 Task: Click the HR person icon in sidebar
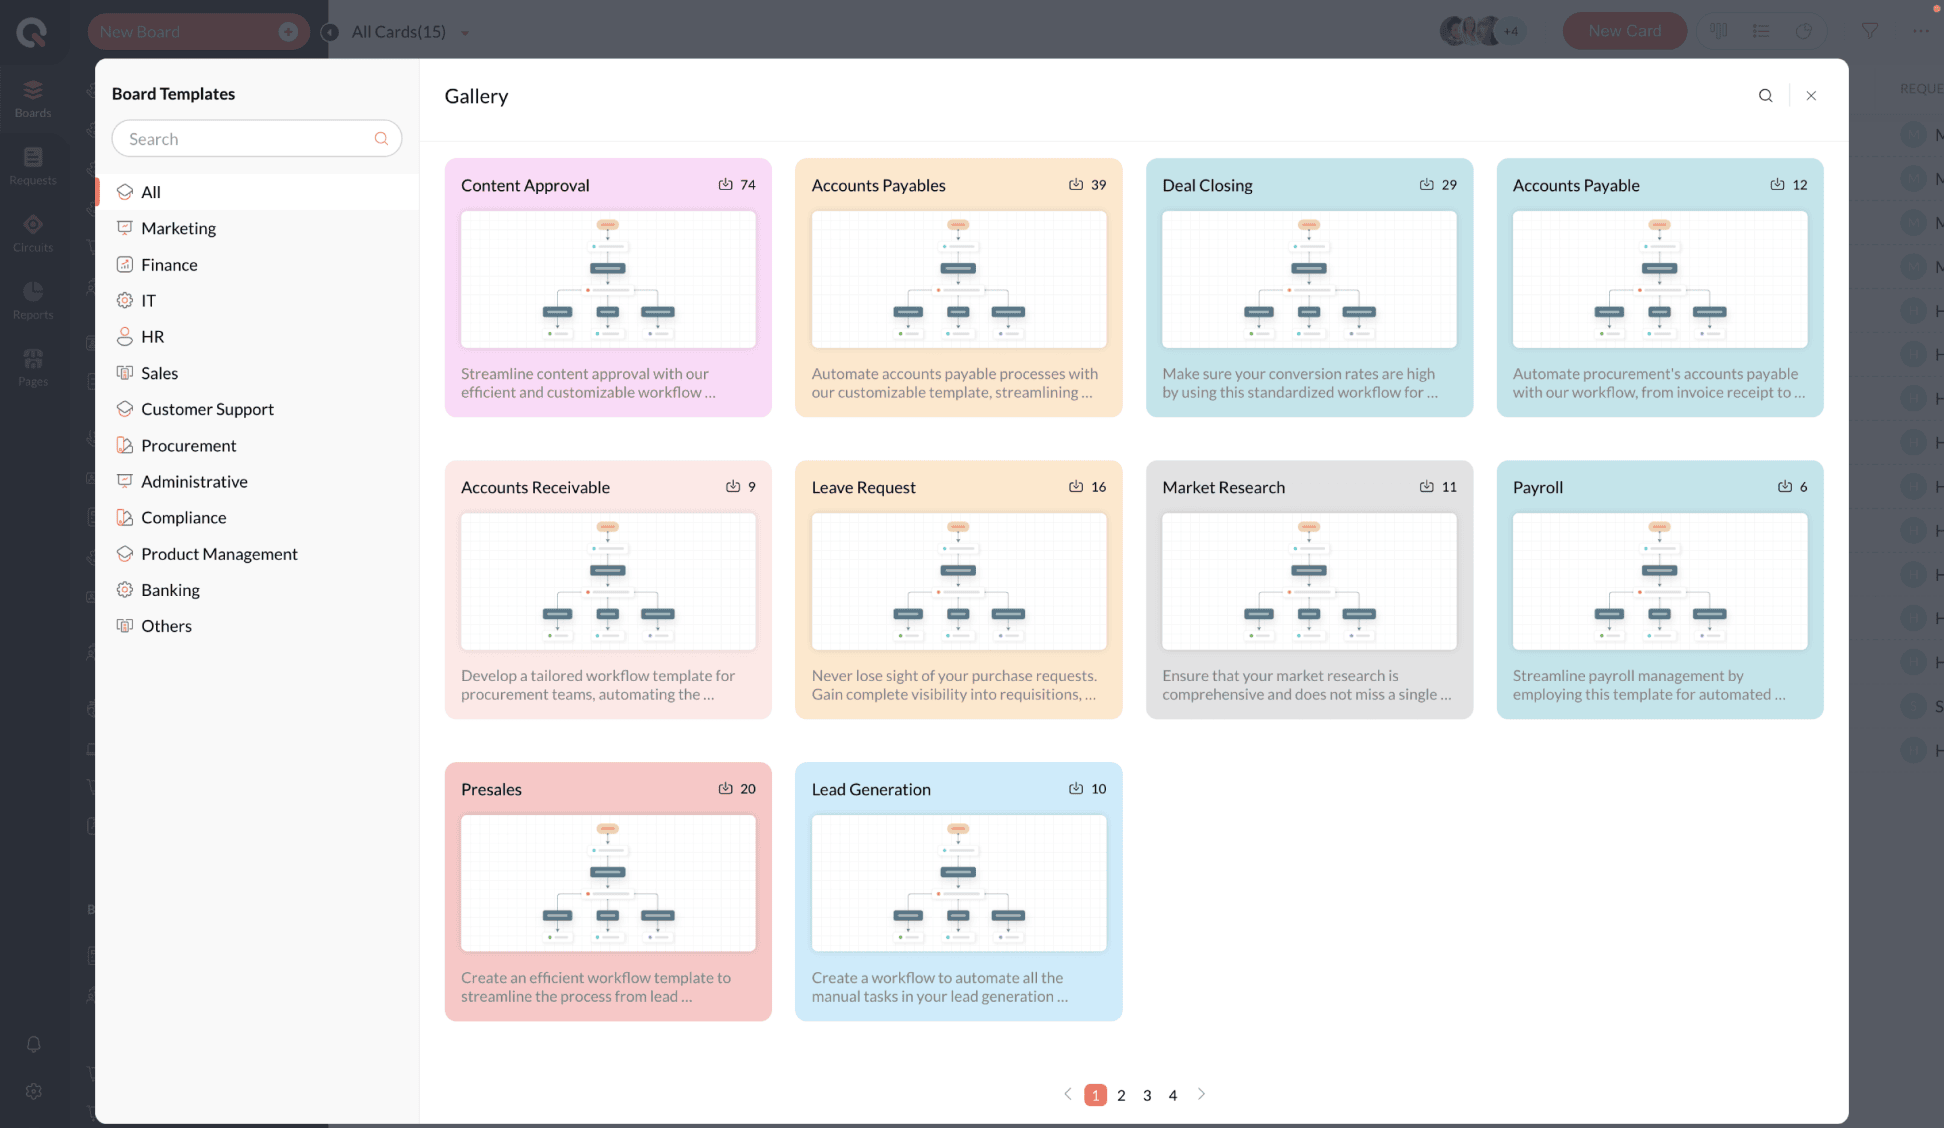tap(125, 337)
